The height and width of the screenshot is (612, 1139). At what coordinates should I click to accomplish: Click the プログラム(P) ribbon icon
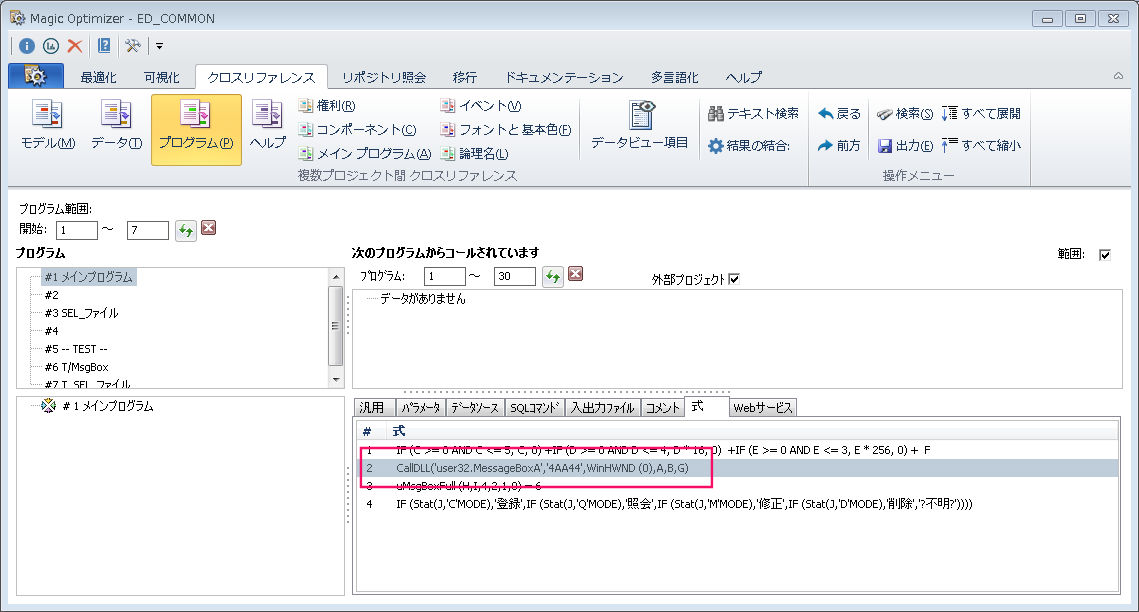coord(196,129)
